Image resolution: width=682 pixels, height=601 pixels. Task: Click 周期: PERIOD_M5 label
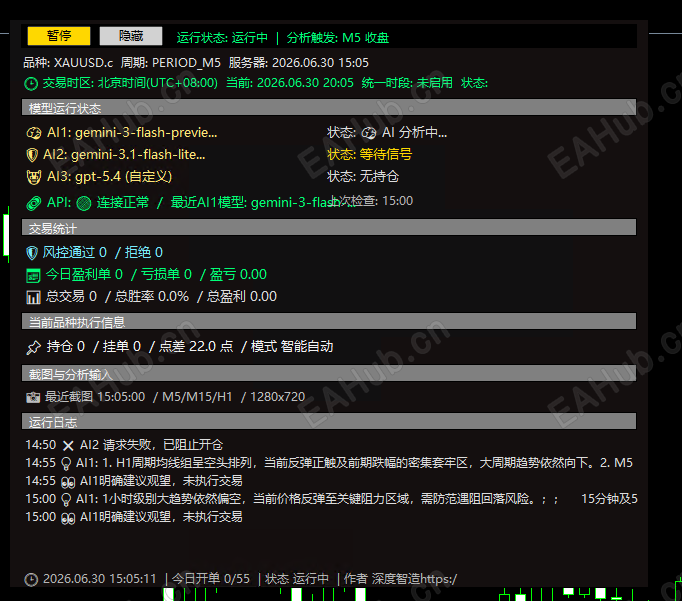pos(170,63)
